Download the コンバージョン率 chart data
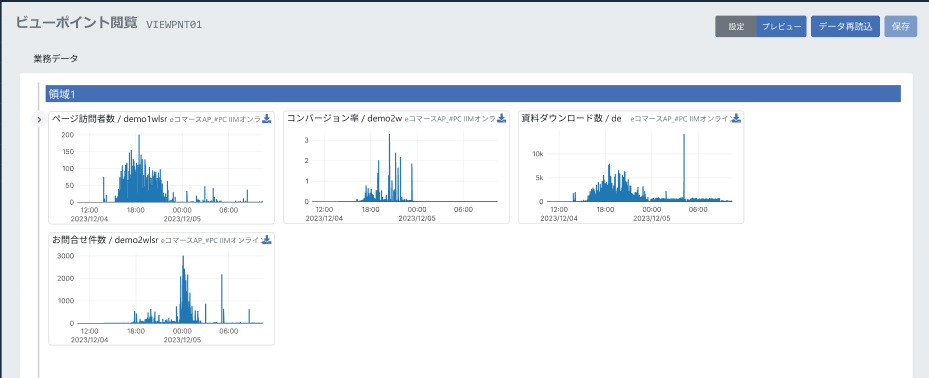The width and height of the screenshot is (929, 378). click(501, 118)
